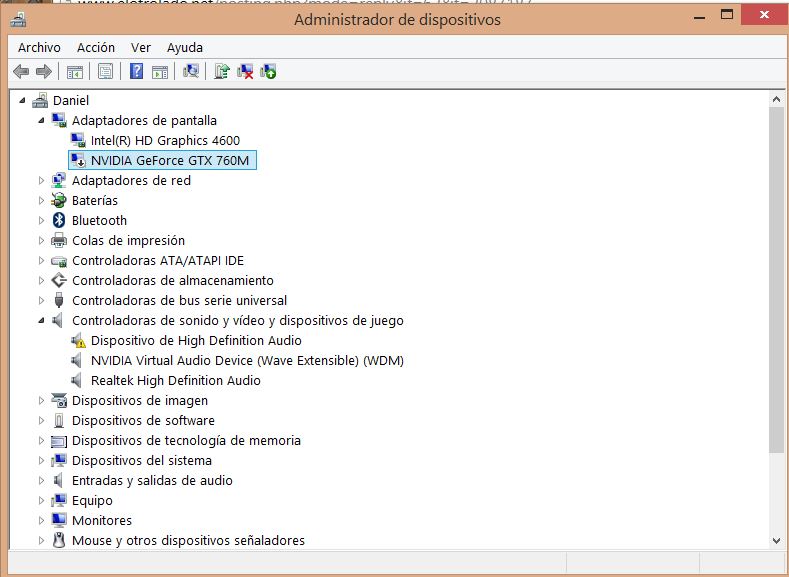This screenshot has width=789, height=577.
Task: Click the speaker icon of Realtek High Definition Audio
Action: [76, 380]
